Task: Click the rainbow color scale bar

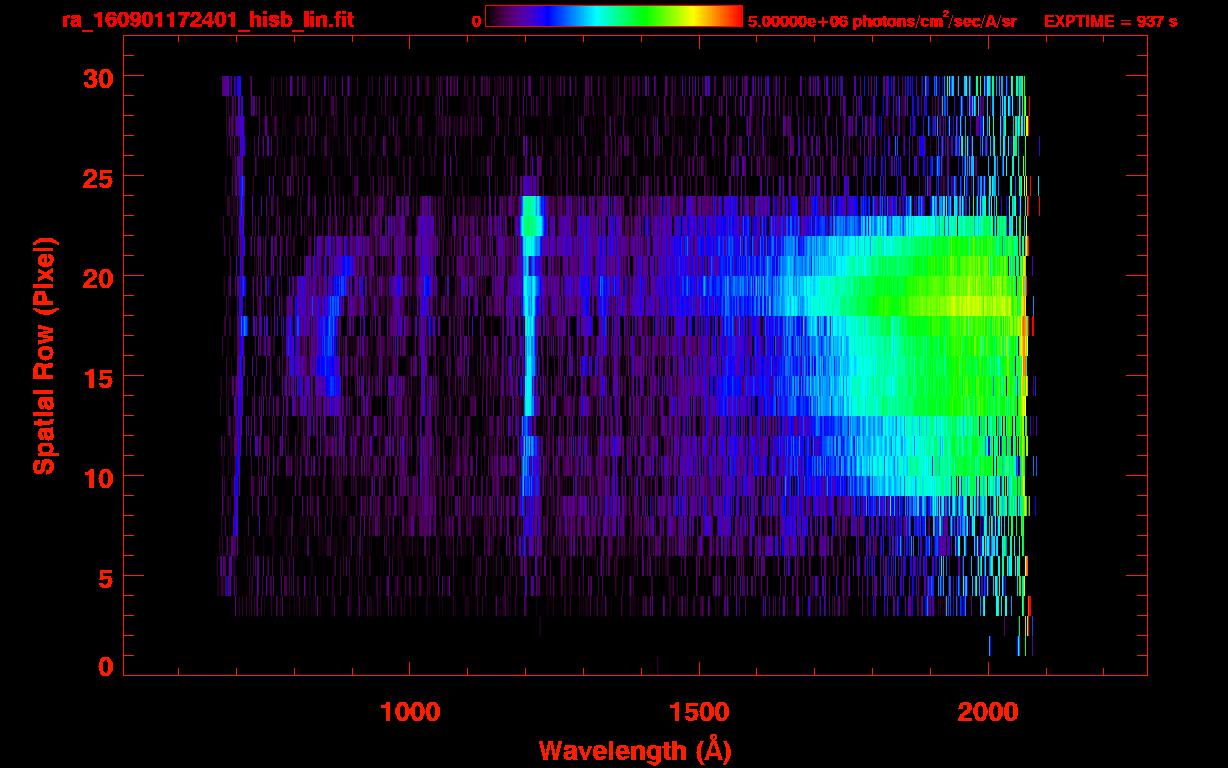Action: (614, 16)
